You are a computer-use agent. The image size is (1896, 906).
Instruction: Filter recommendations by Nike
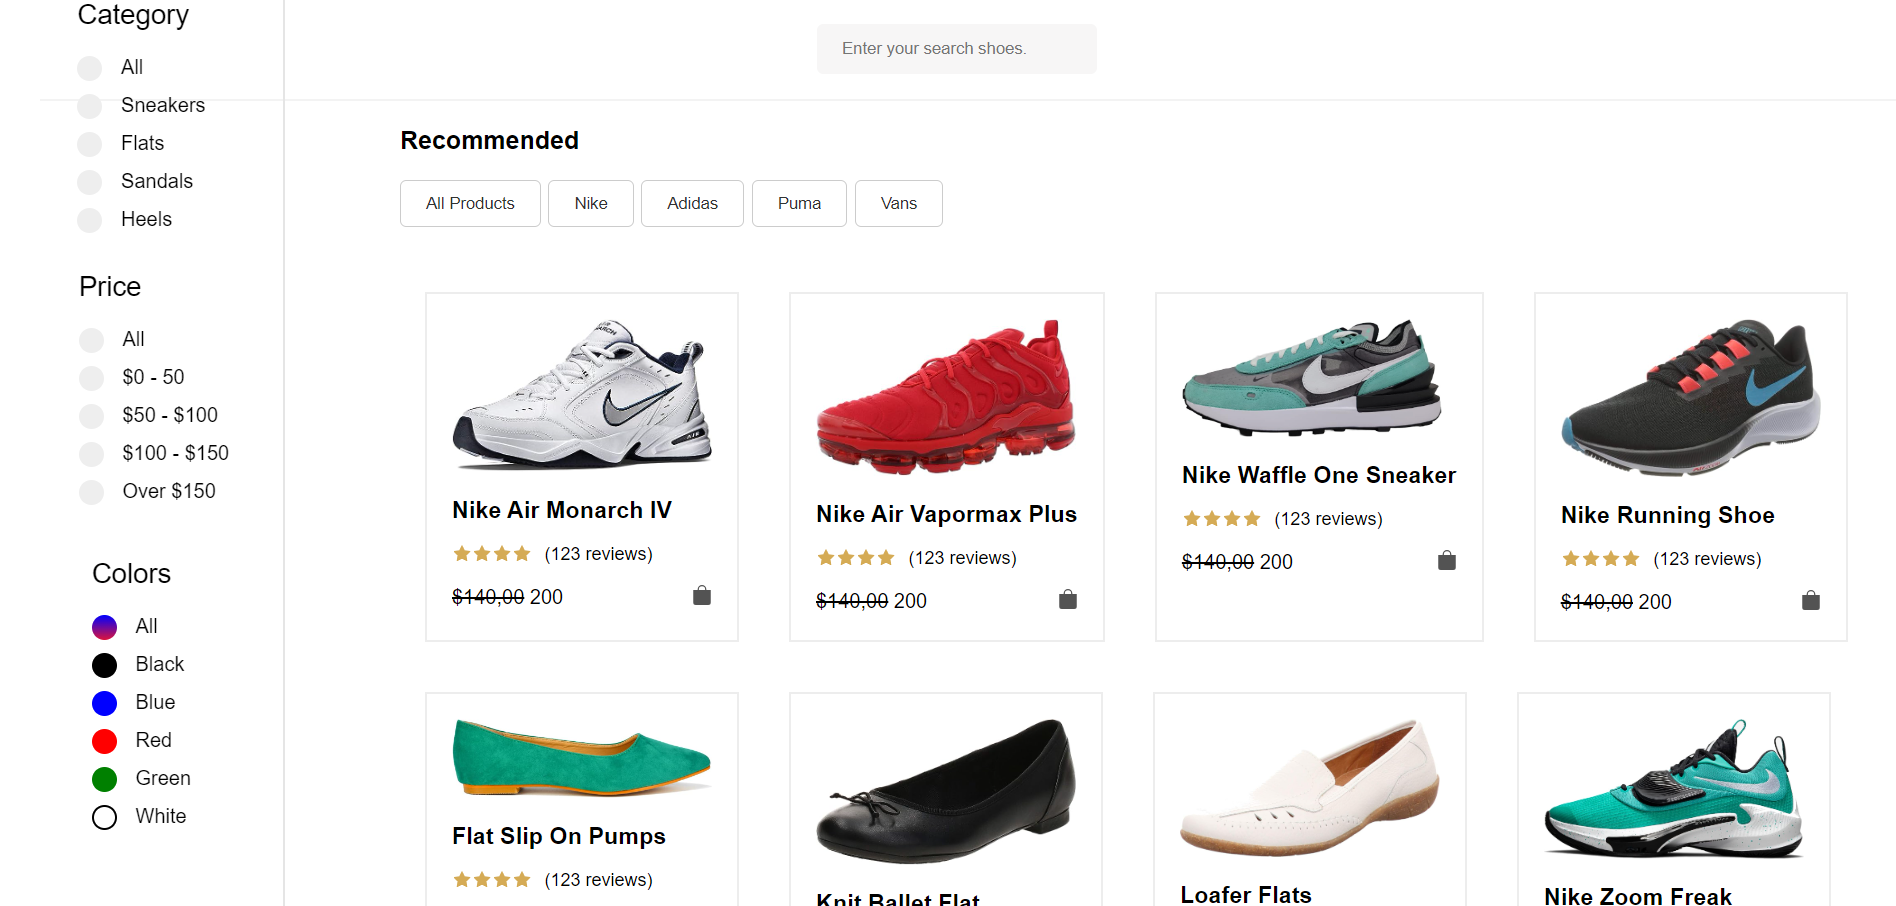pyautogui.click(x=591, y=203)
